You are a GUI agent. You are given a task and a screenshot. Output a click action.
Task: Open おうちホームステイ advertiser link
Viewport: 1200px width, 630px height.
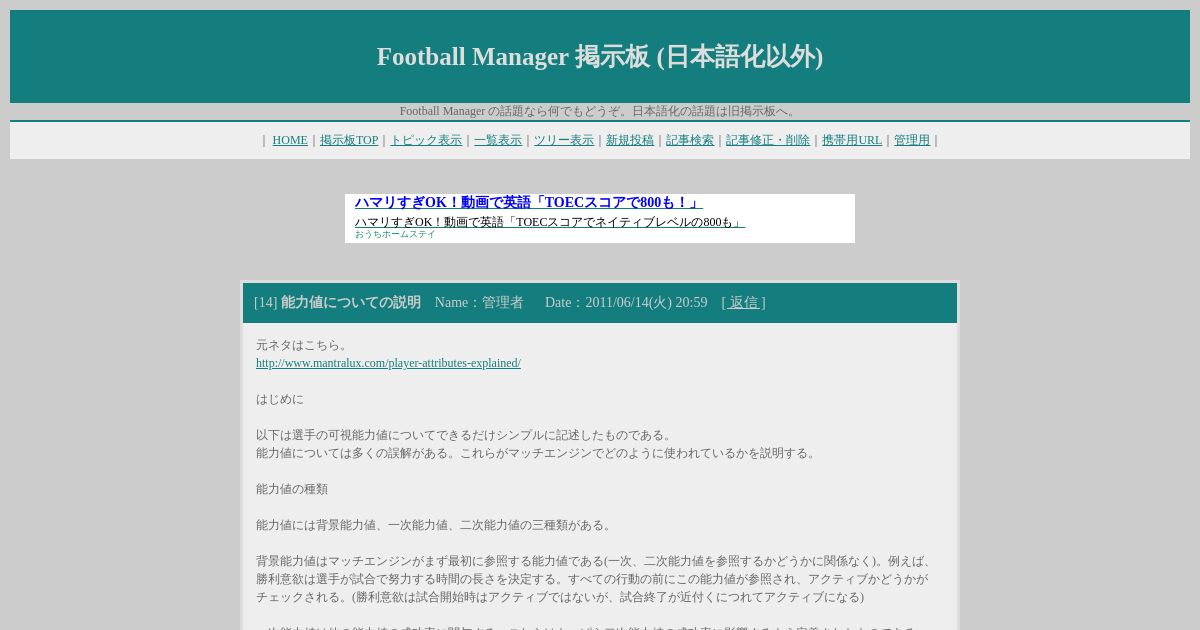[395, 234]
